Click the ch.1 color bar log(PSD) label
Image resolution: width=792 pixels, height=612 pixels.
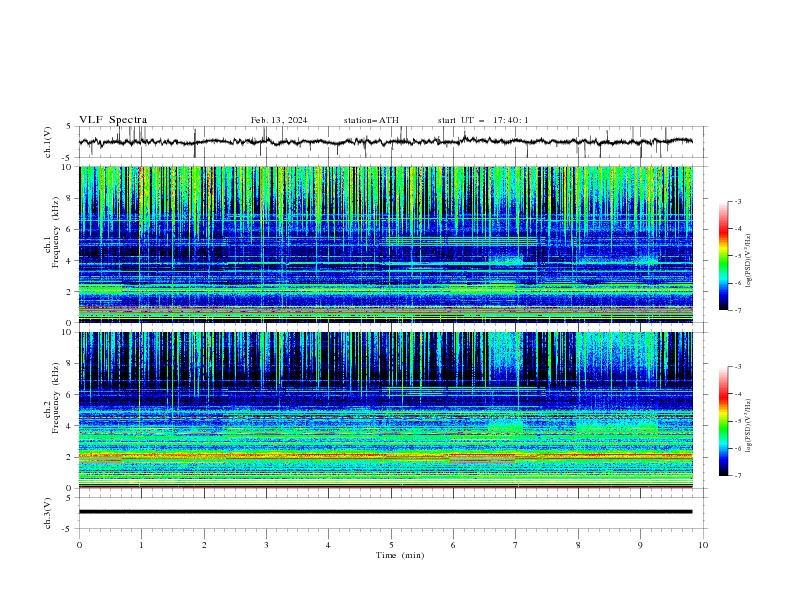(749, 261)
